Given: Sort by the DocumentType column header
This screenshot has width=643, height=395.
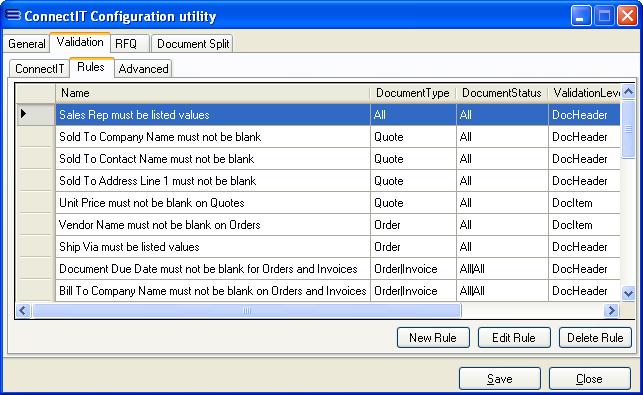Looking at the screenshot, I should [x=413, y=93].
